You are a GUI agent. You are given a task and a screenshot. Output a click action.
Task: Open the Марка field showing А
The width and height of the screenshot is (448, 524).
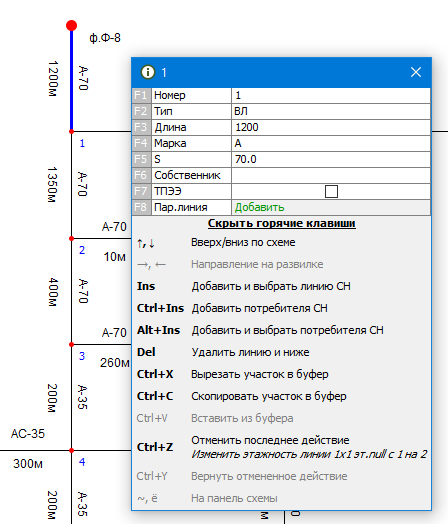click(x=331, y=143)
